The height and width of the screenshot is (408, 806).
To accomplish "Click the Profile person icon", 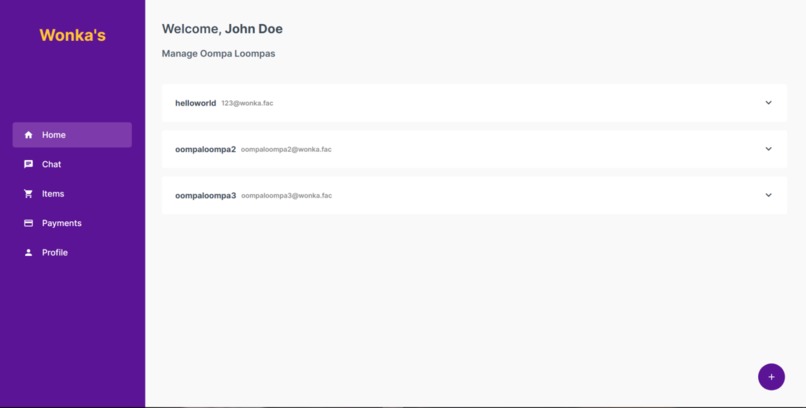I will click(x=29, y=253).
